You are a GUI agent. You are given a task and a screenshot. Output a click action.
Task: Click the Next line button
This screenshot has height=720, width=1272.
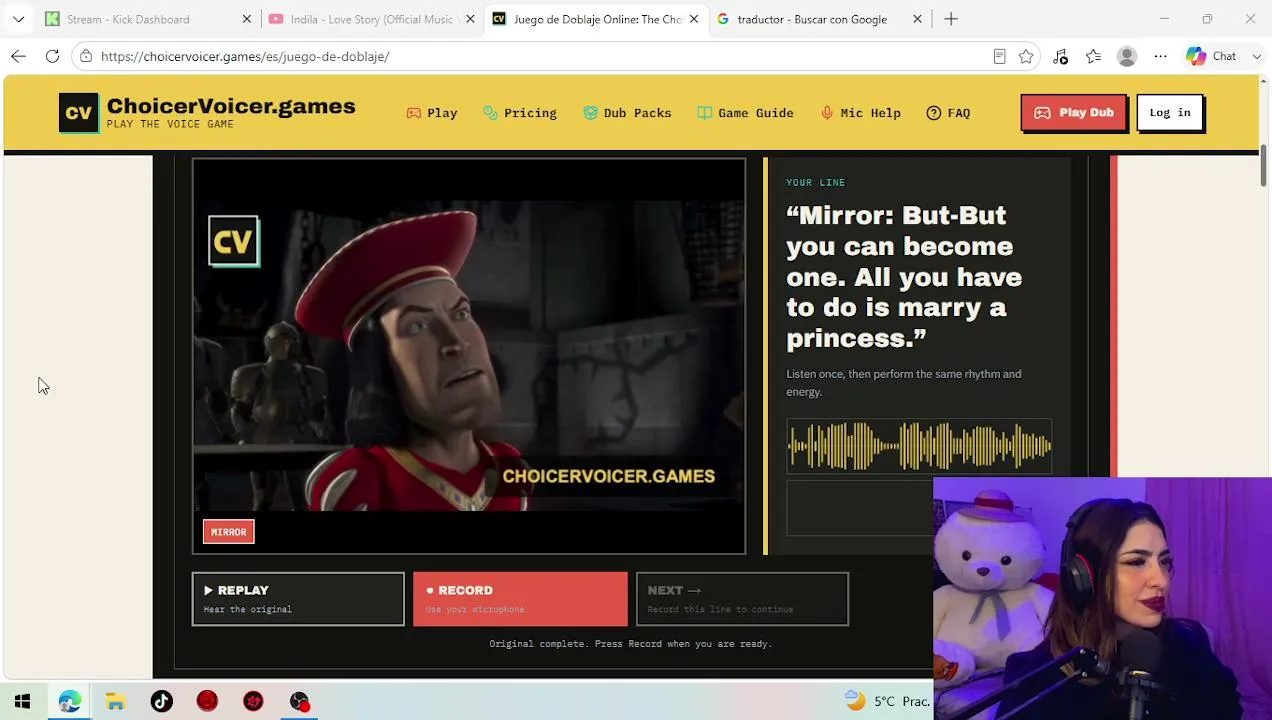tap(742, 599)
